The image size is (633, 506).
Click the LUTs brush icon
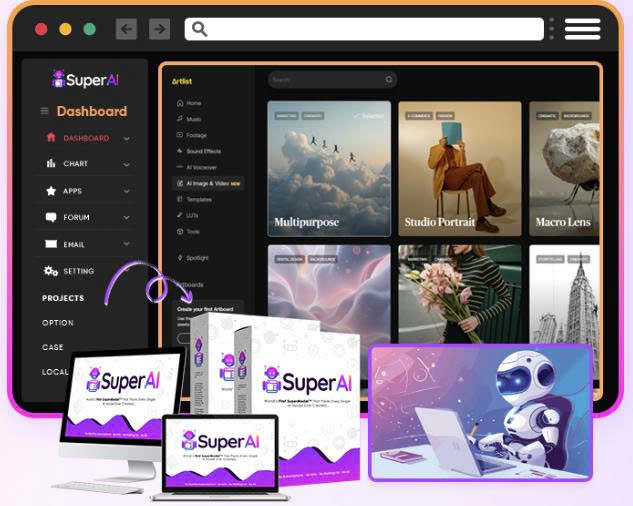(x=180, y=215)
